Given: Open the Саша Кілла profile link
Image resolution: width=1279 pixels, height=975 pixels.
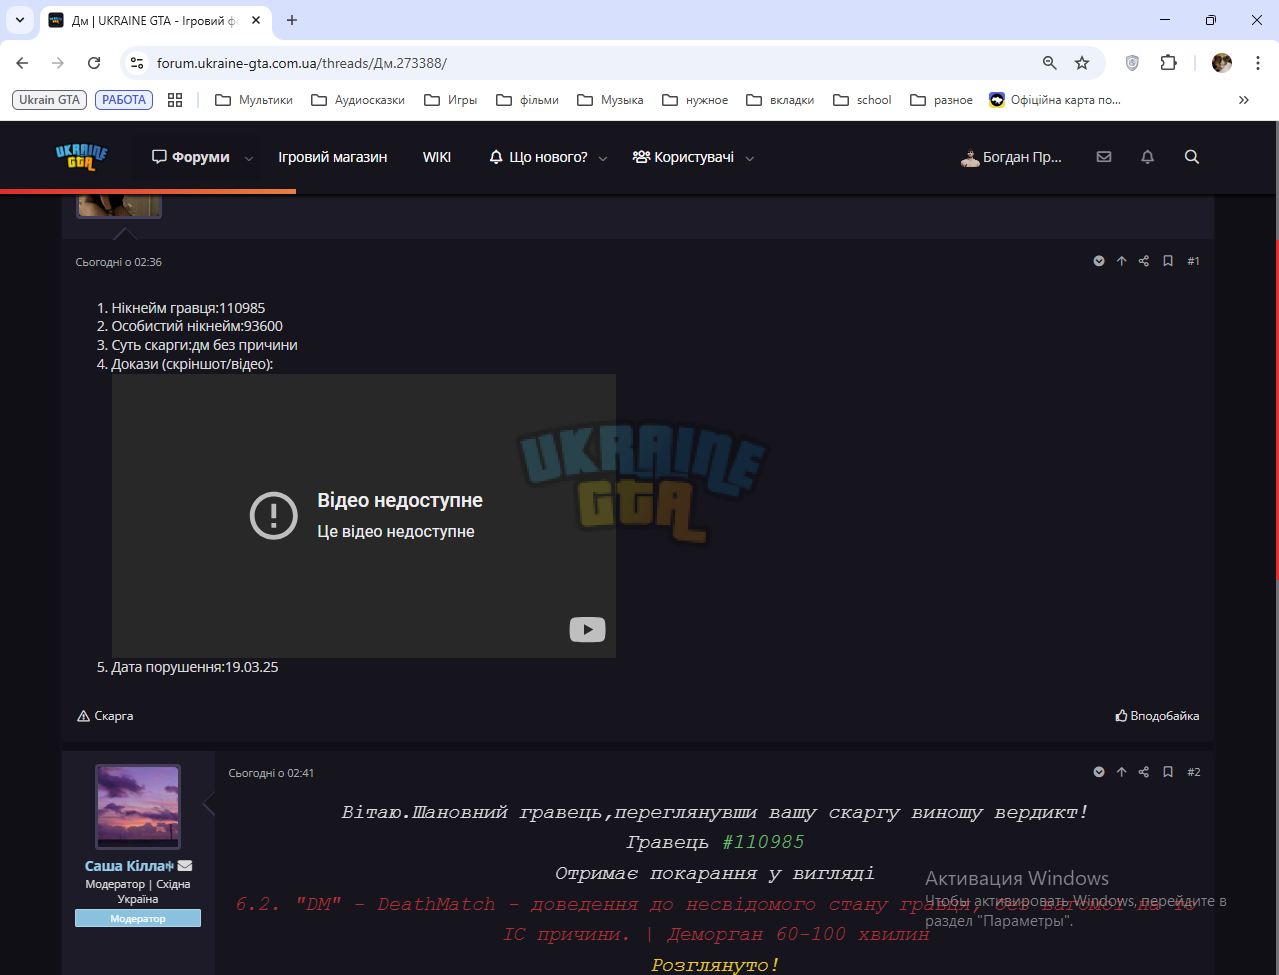Looking at the screenshot, I should [129, 866].
